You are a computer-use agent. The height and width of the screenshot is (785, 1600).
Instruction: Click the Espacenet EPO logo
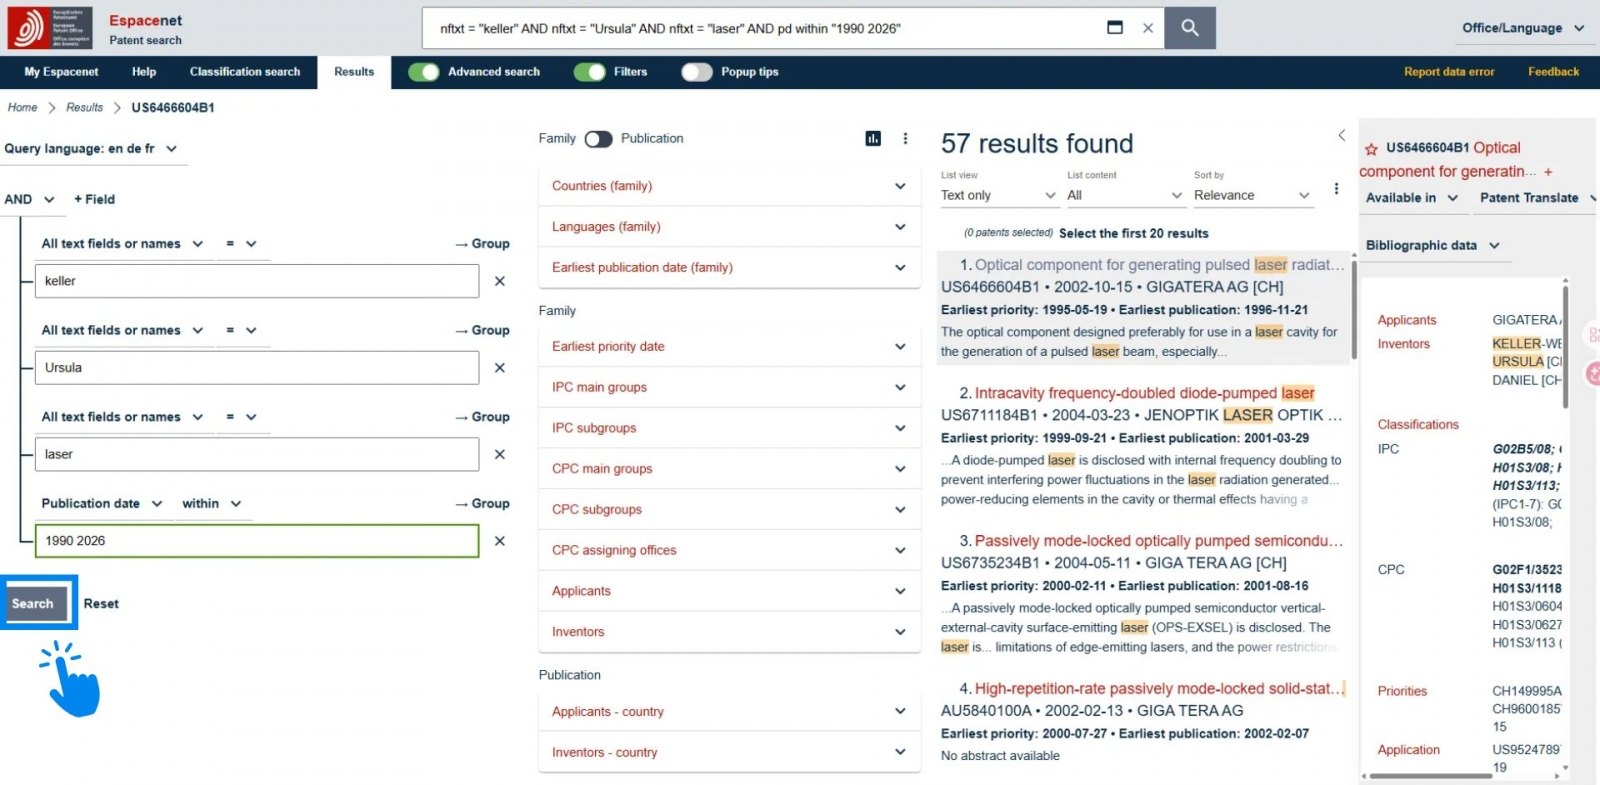[x=50, y=28]
